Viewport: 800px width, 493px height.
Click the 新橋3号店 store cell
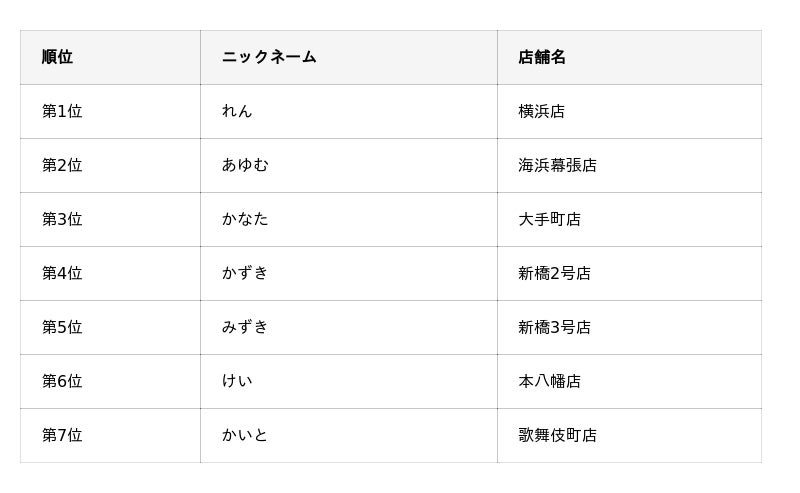554,327
